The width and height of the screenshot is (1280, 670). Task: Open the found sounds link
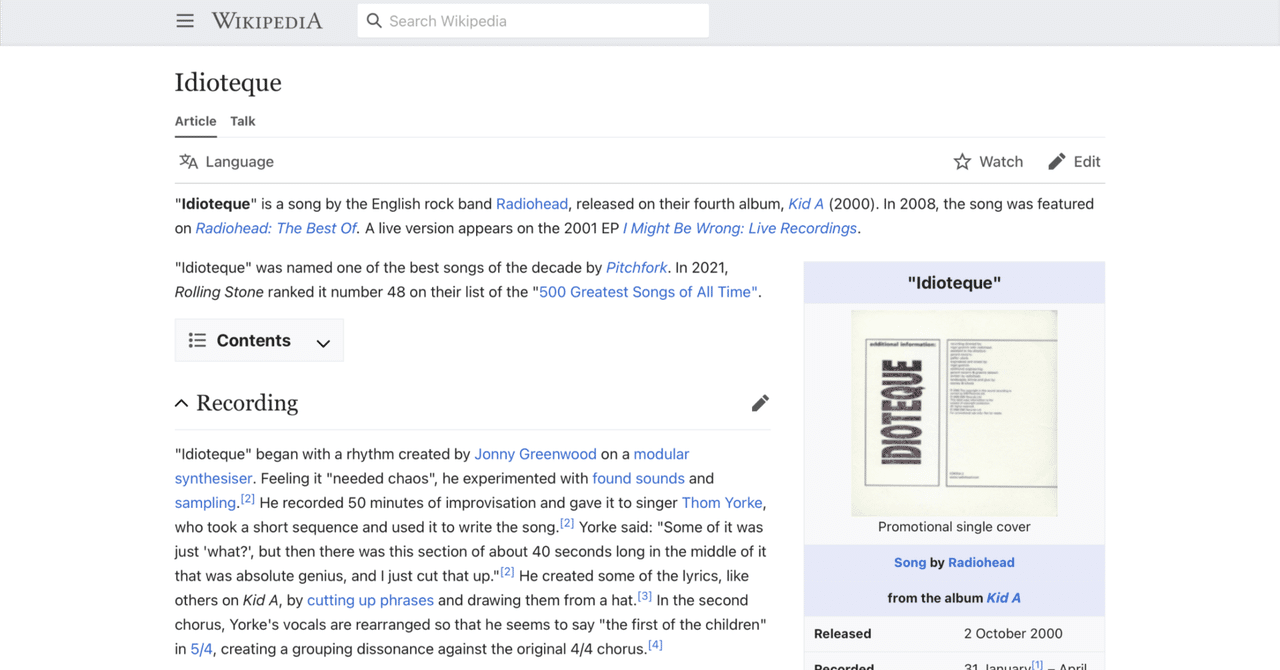click(x=638, y=479)
